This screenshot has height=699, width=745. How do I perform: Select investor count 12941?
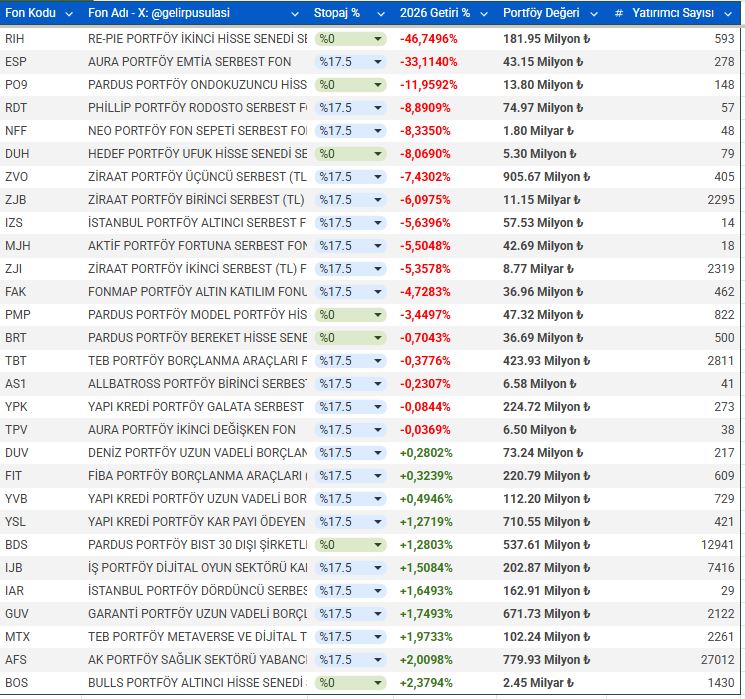point(717,545)
